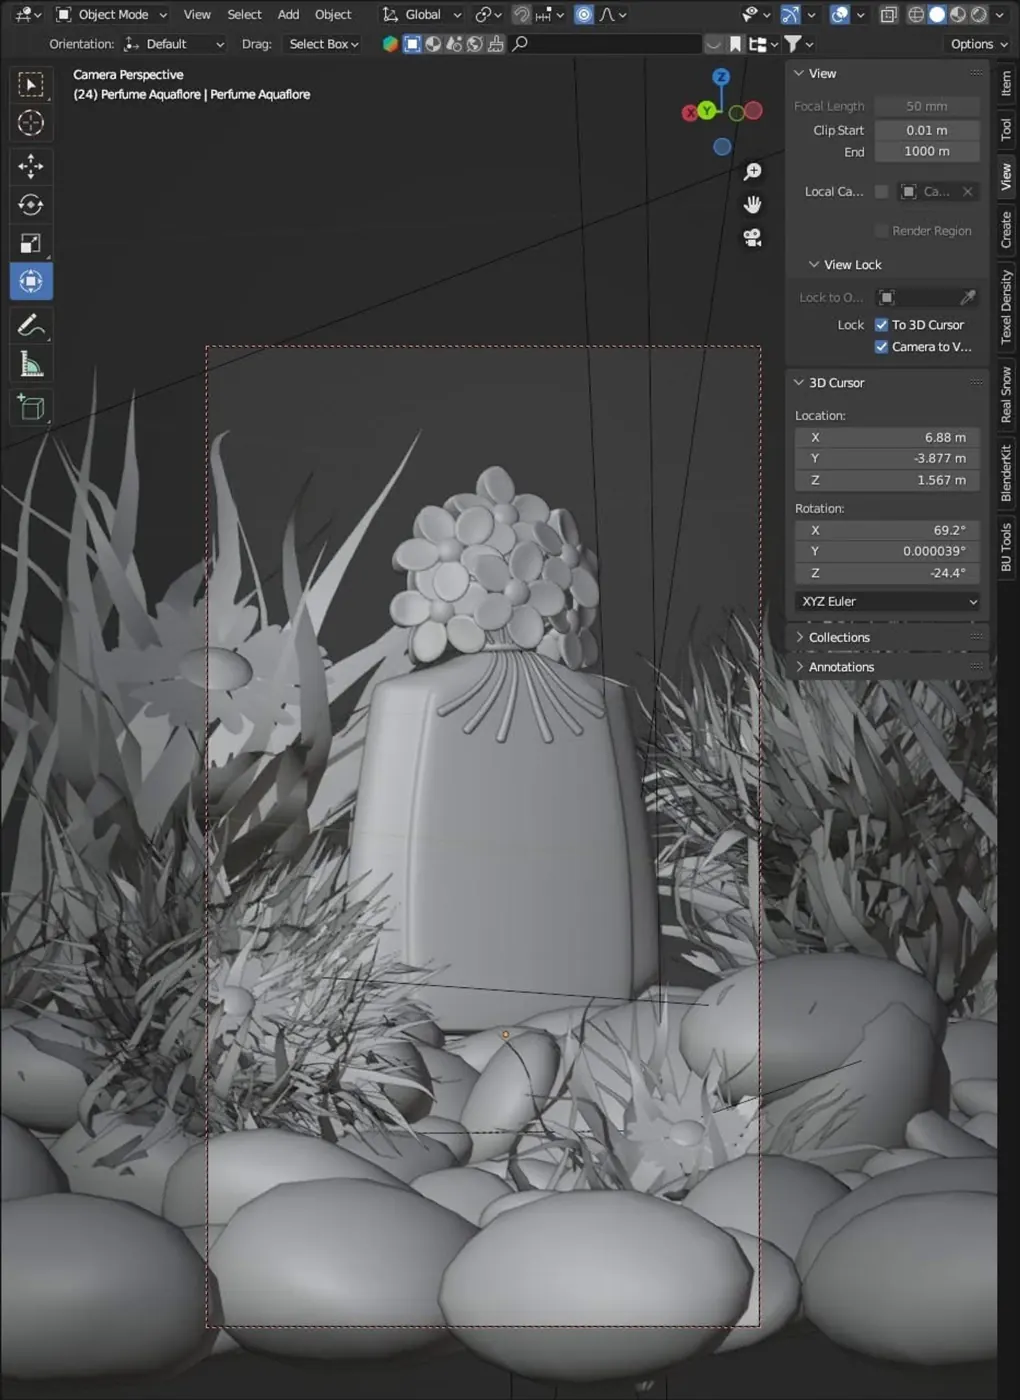The width and height of the screenshot is (1020, 1400).
Task: Toggle X-ray mode
Action: coord(888,15)
